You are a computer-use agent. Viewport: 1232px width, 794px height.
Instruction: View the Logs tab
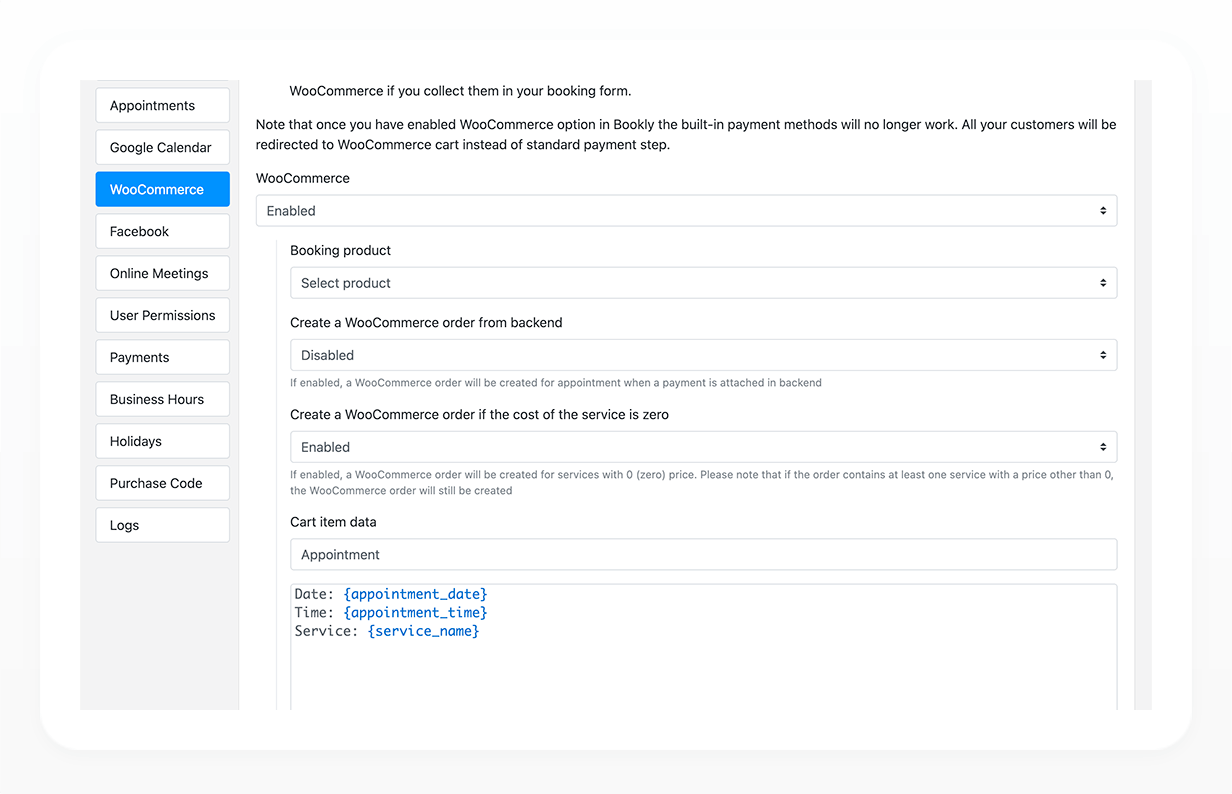[162, 525]
